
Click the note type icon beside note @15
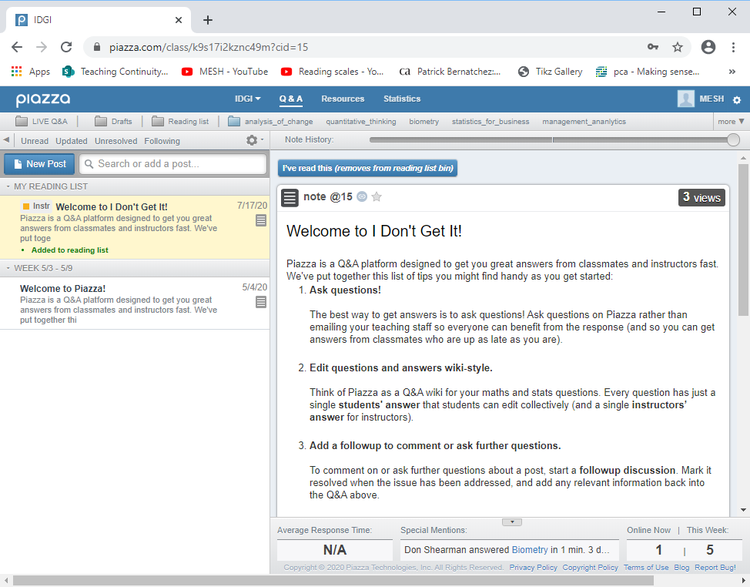tap(290, 198)
